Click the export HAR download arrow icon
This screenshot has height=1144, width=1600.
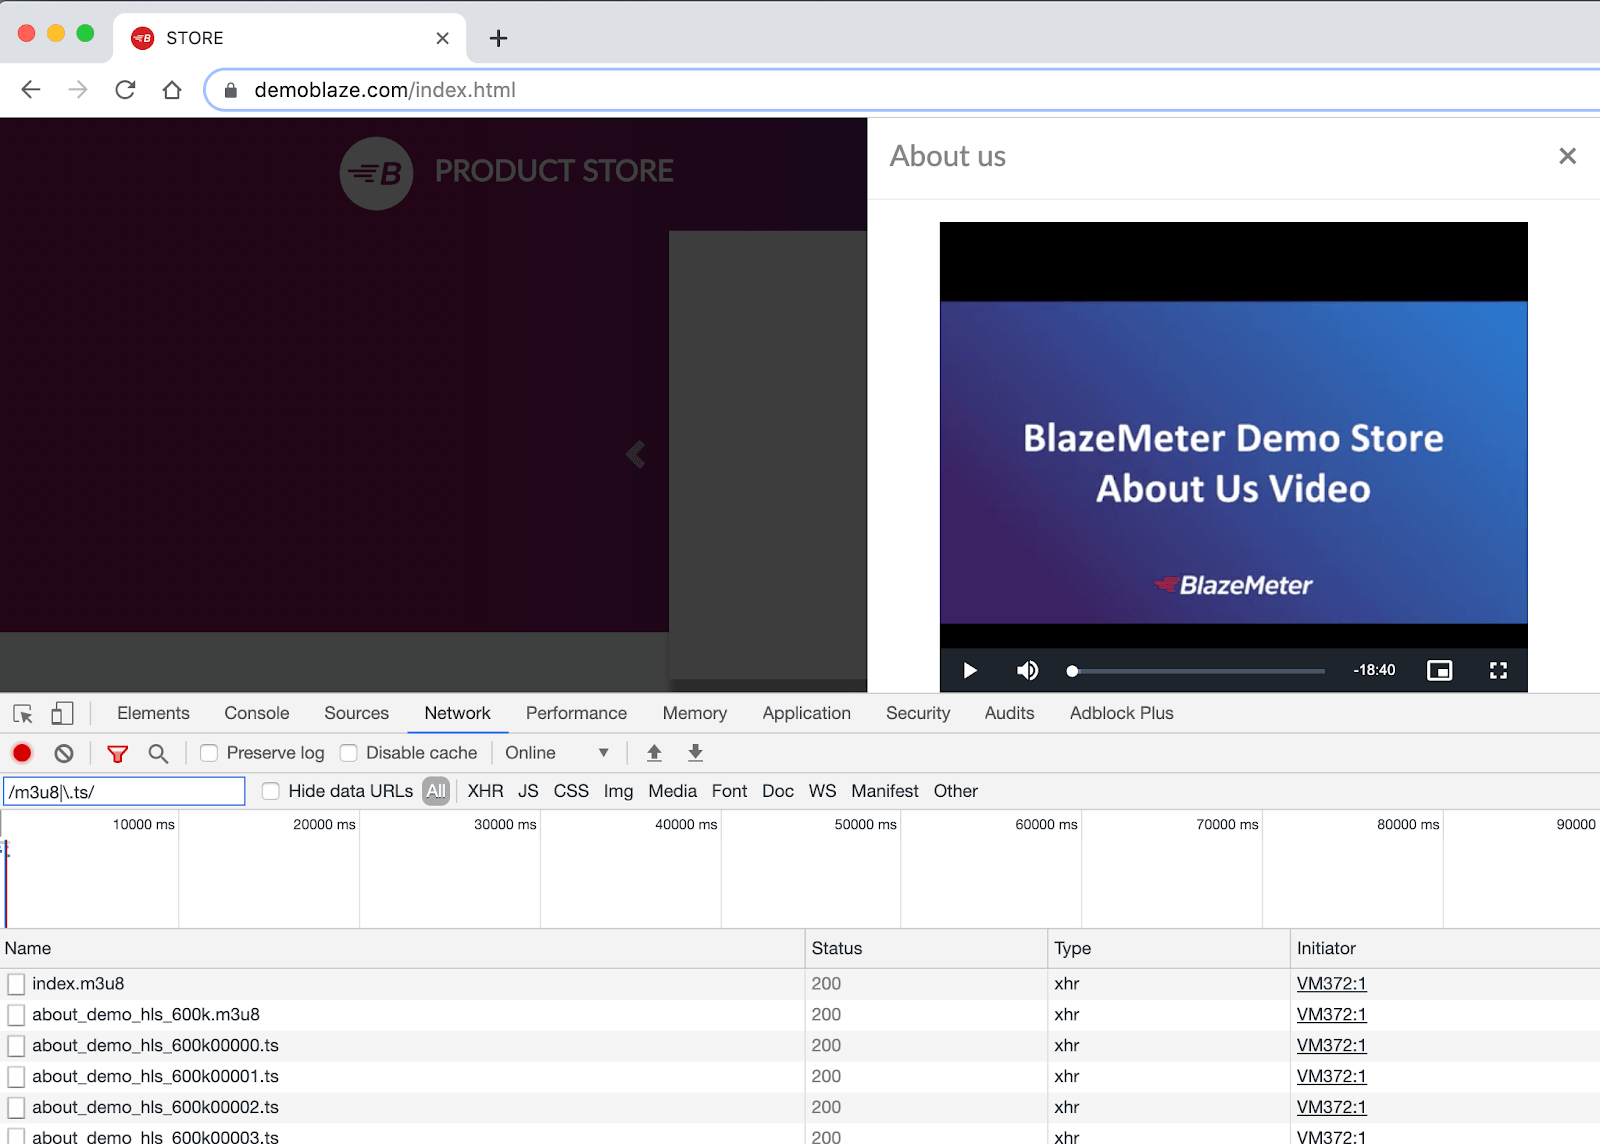[695, 753]
